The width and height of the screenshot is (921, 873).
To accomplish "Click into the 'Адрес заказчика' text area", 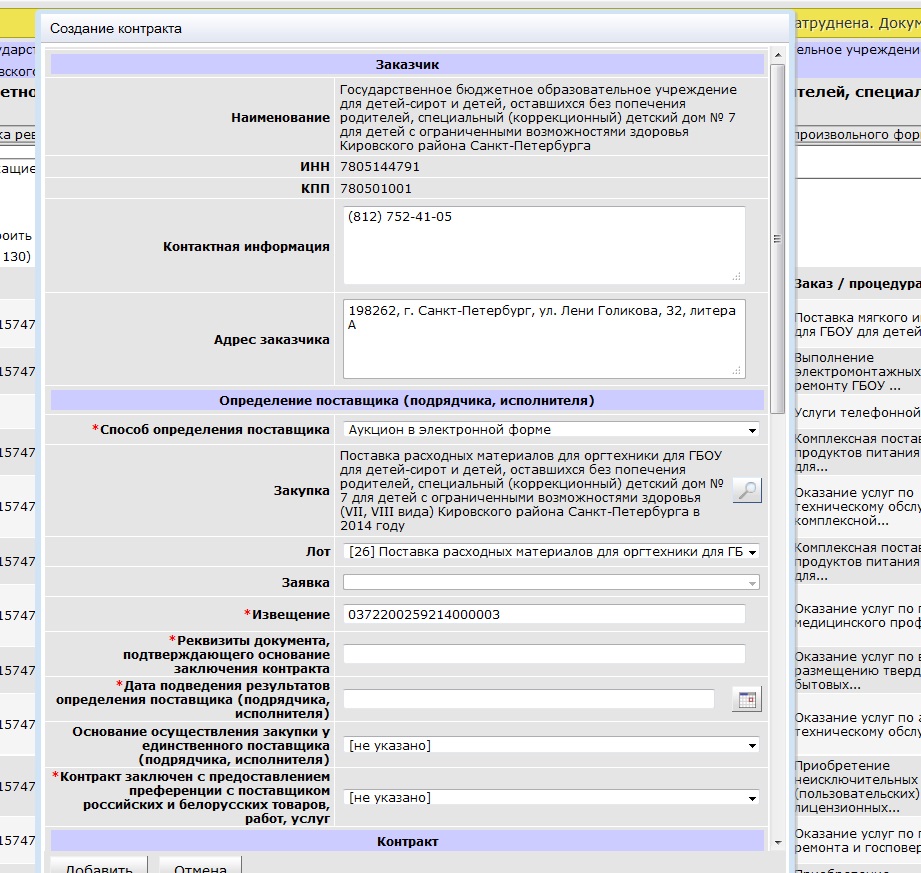I will tap(544, 339).
